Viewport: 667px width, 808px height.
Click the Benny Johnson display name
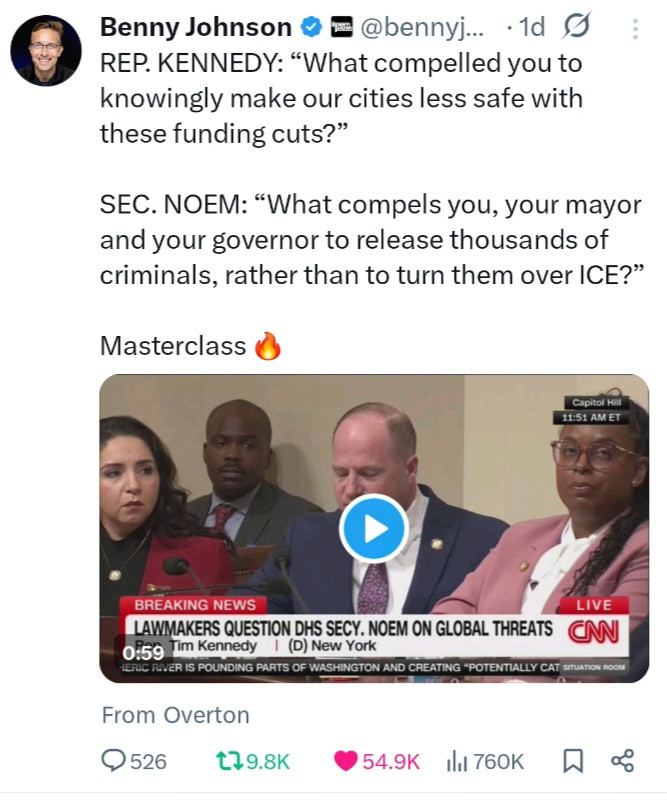pyautogui.click(x=195, y=27)
